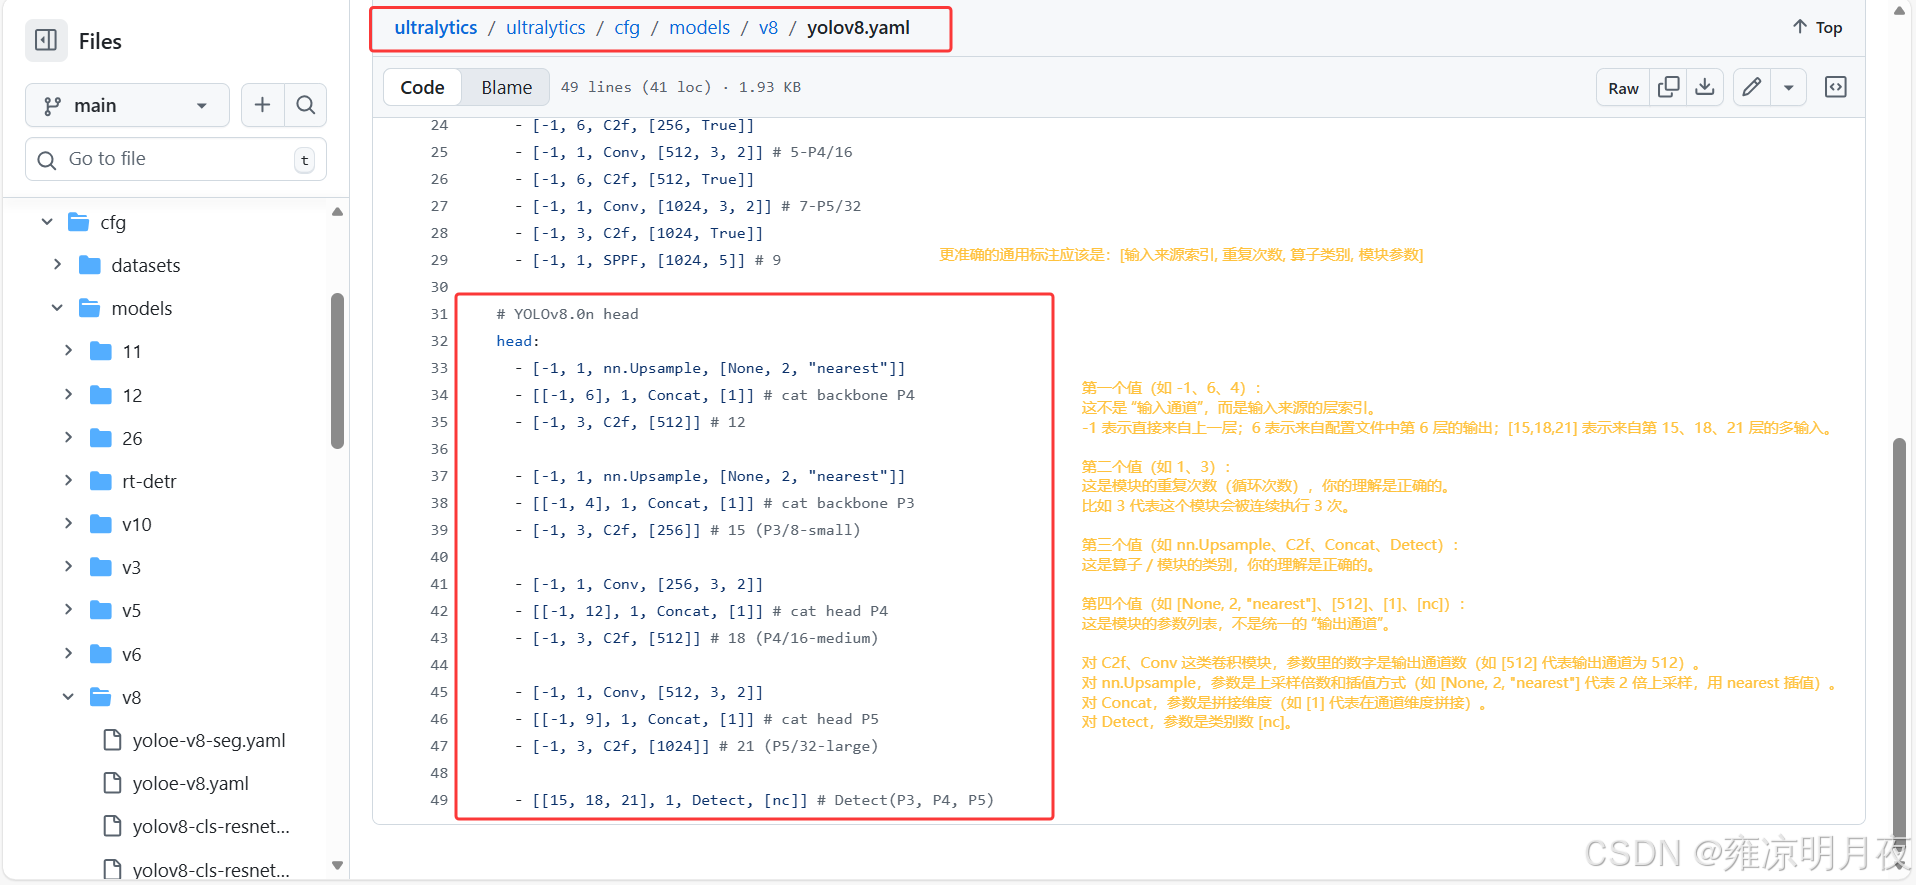
Task: Open the main branch dropdown
Action: 127,105
